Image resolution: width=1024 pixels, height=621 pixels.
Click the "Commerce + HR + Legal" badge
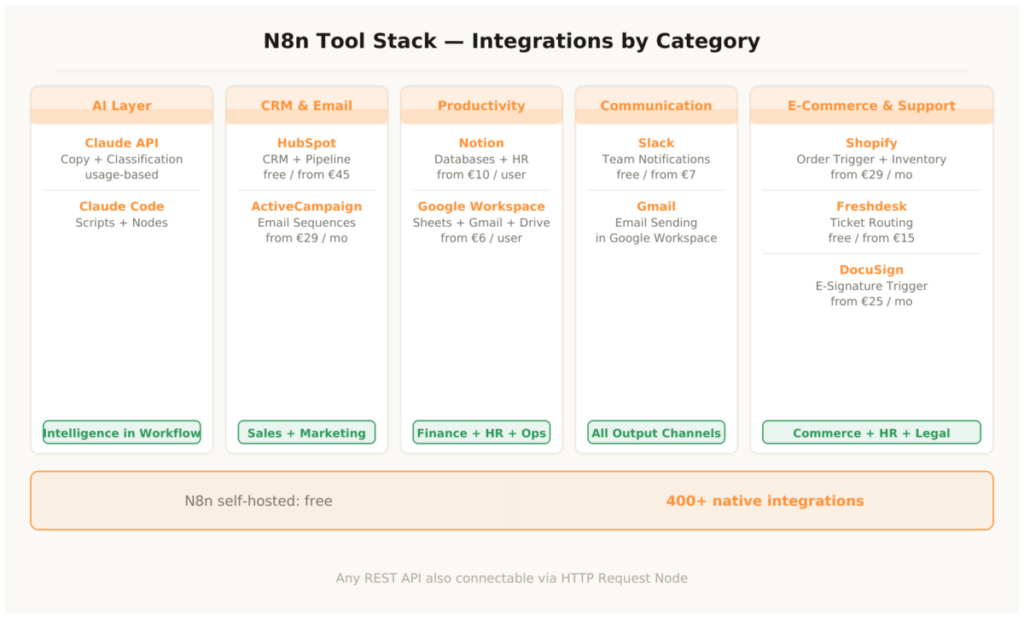click(871, 433)
